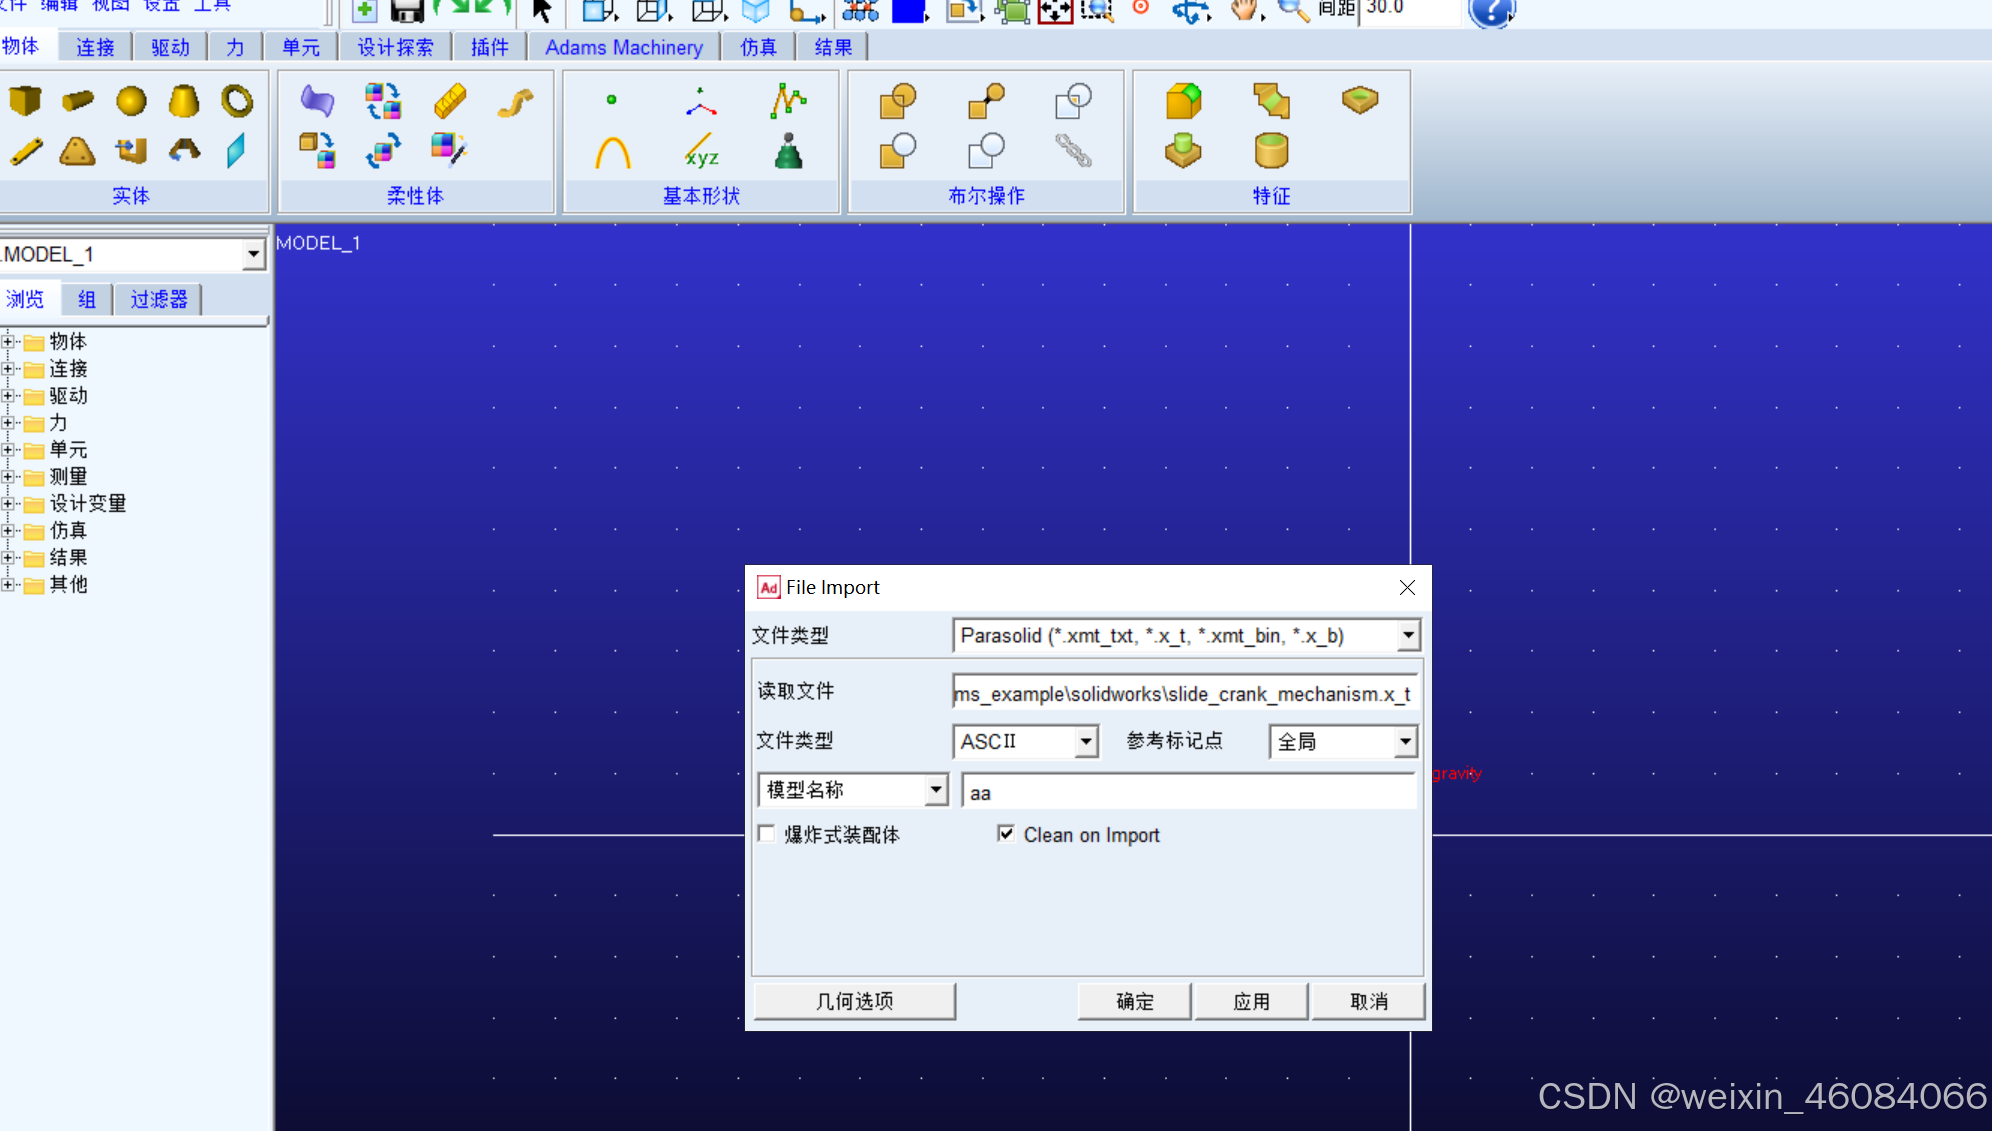1992x1131 pixels.
Task: Click the 几何选项 button
Action: (x=854, y=1001)
